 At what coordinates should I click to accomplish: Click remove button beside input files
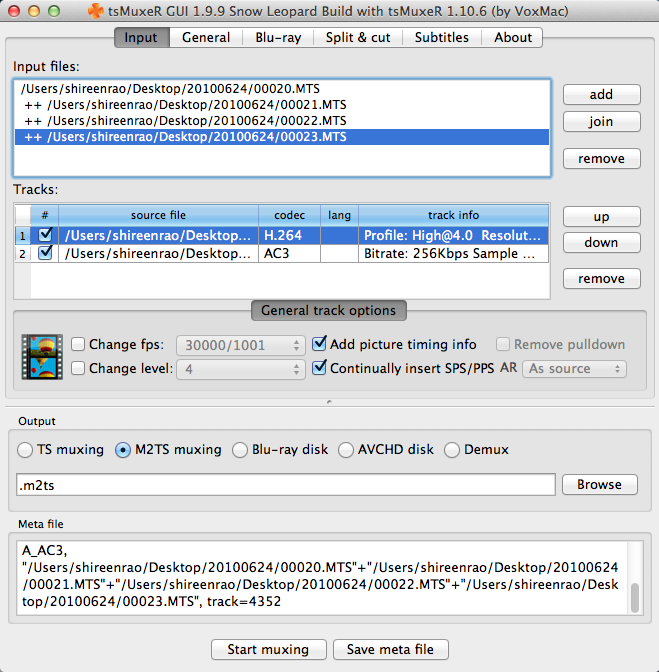point(602,159)
